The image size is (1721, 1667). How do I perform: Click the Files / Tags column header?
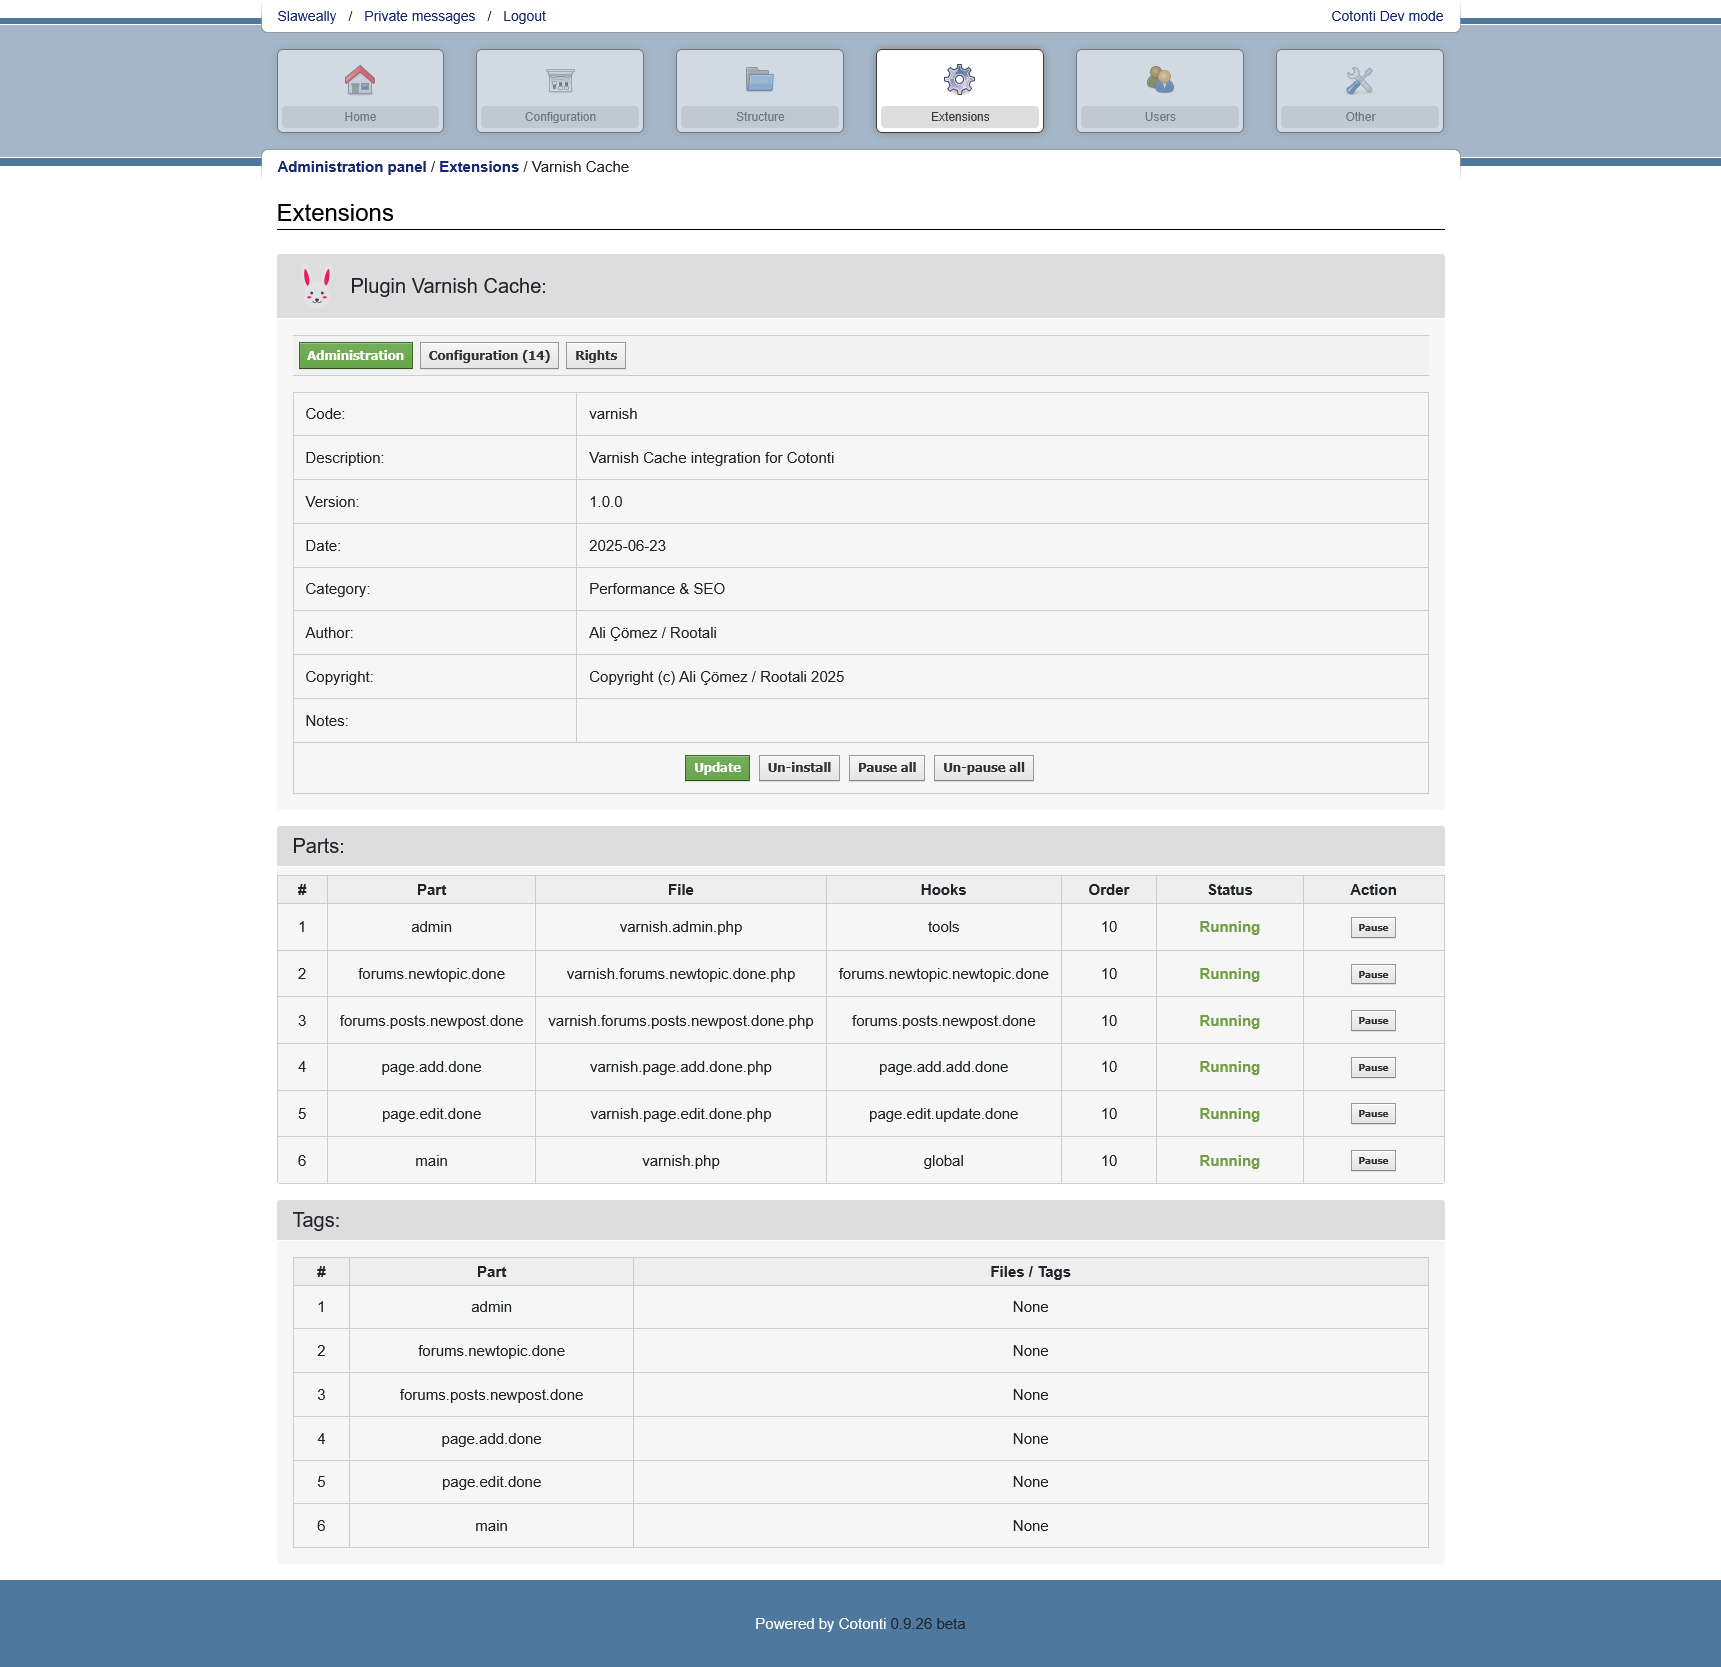tap(1030, 1272)
